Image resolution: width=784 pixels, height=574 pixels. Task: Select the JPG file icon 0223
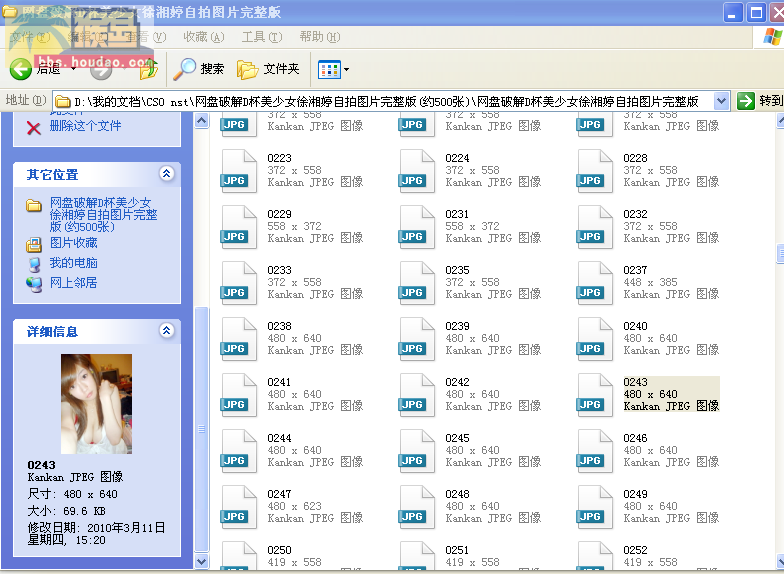[x=239, y=171]
